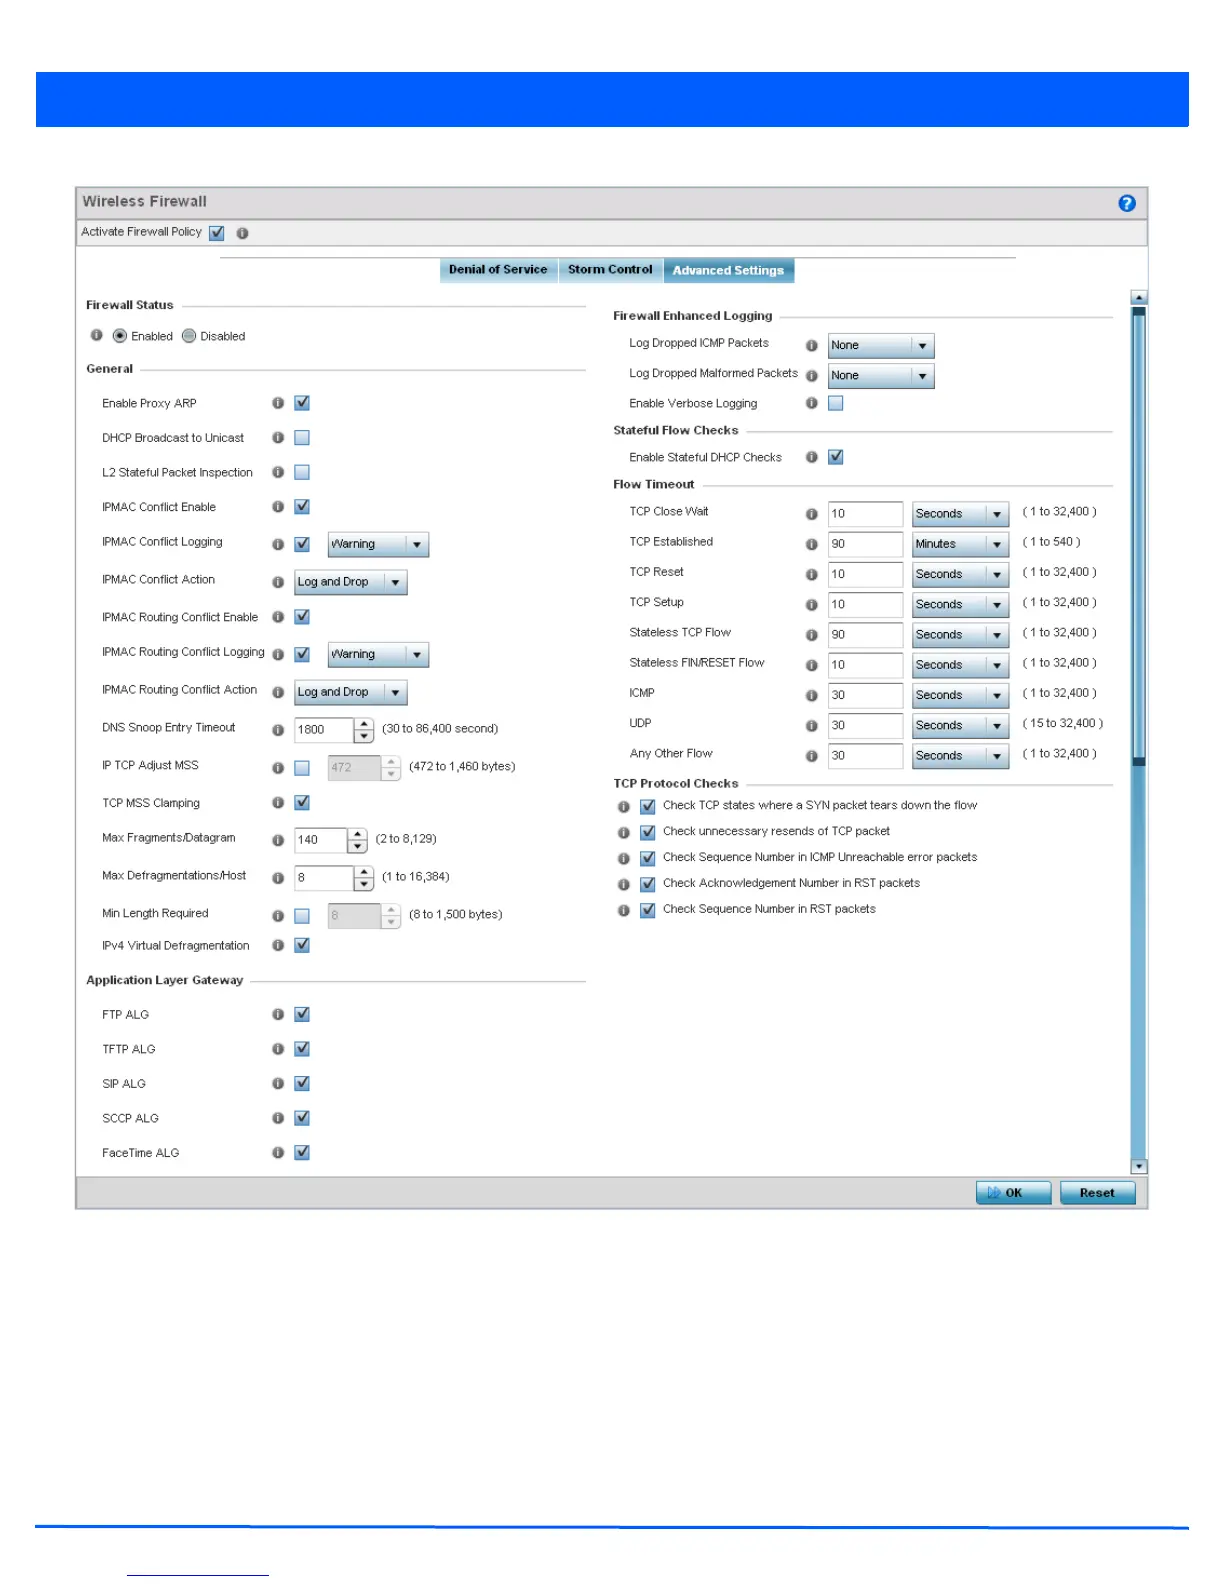1224x1584 pixels.
Task: Click info icon for Log Dropped ICMP Packets
Action: pos(812,346)
